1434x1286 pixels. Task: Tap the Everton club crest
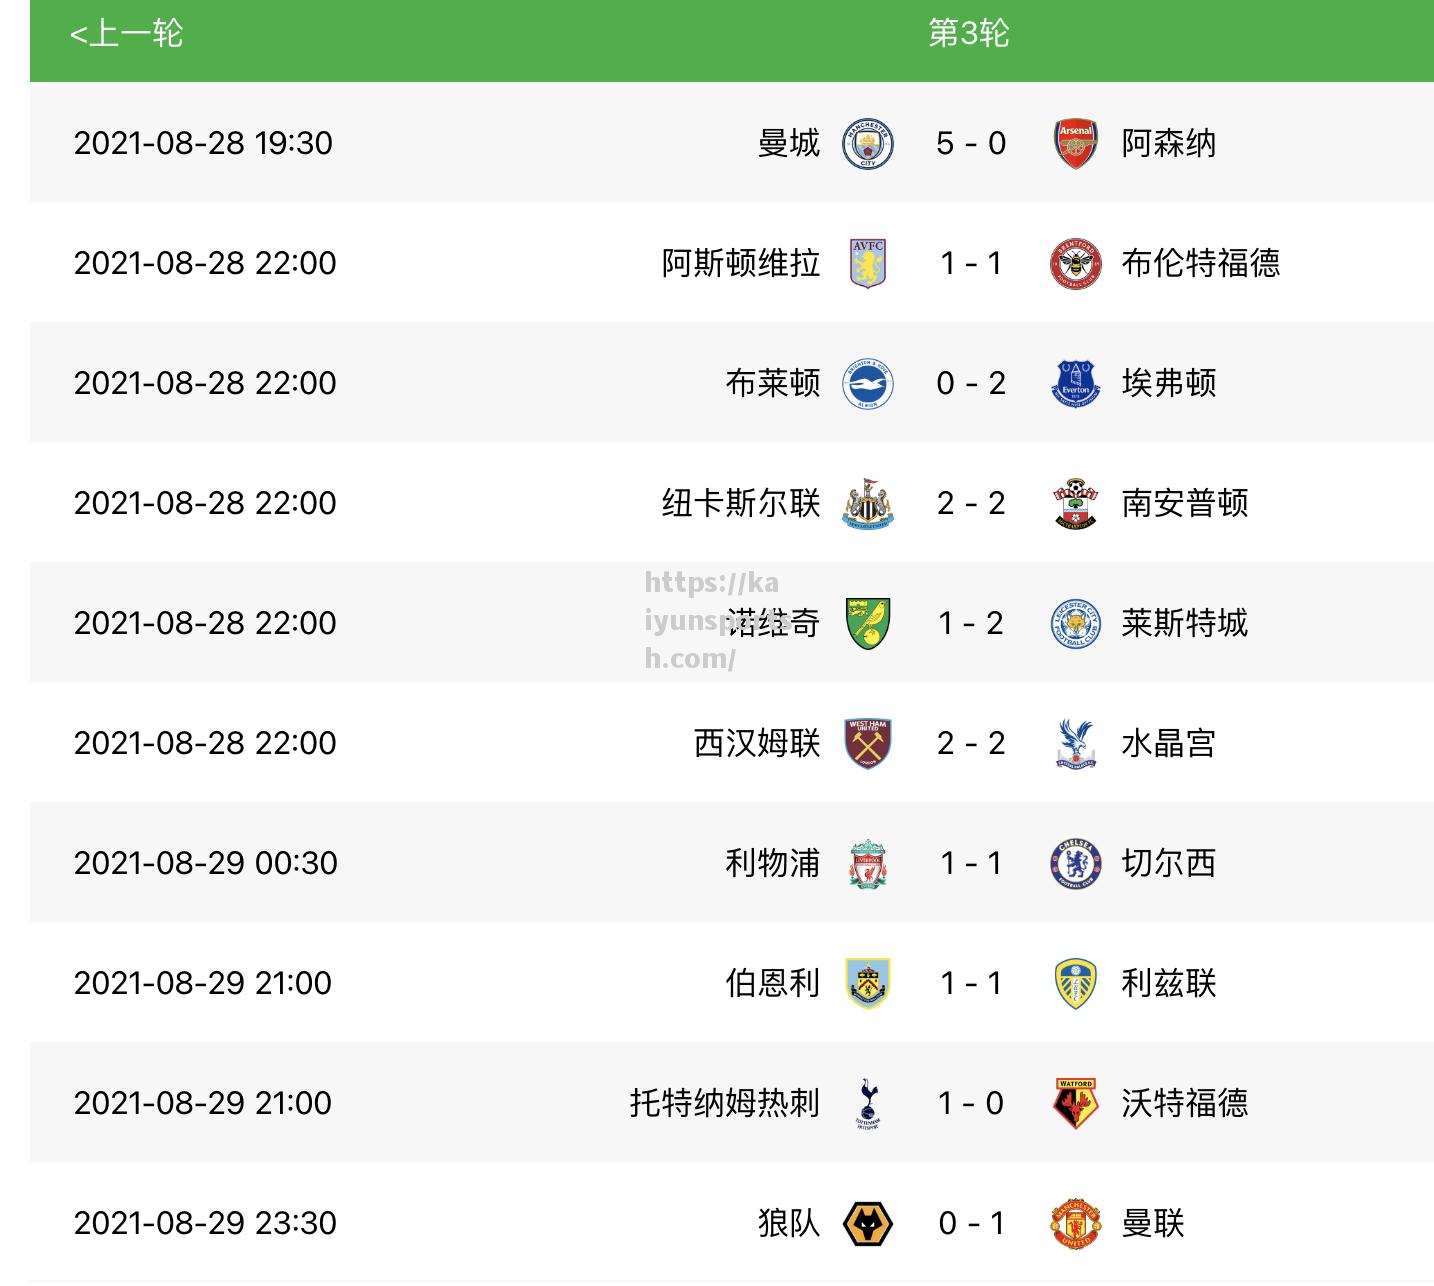coord(1076,384)
